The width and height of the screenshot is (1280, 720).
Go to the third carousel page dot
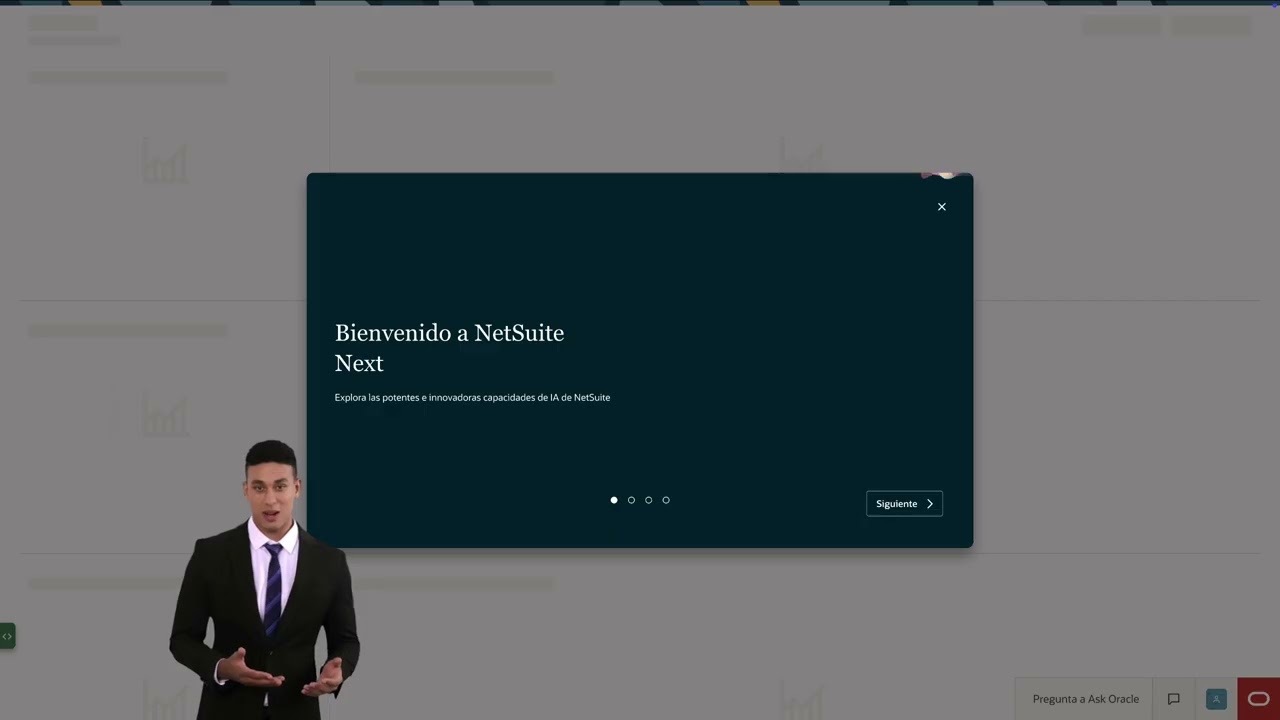[648, 500]
